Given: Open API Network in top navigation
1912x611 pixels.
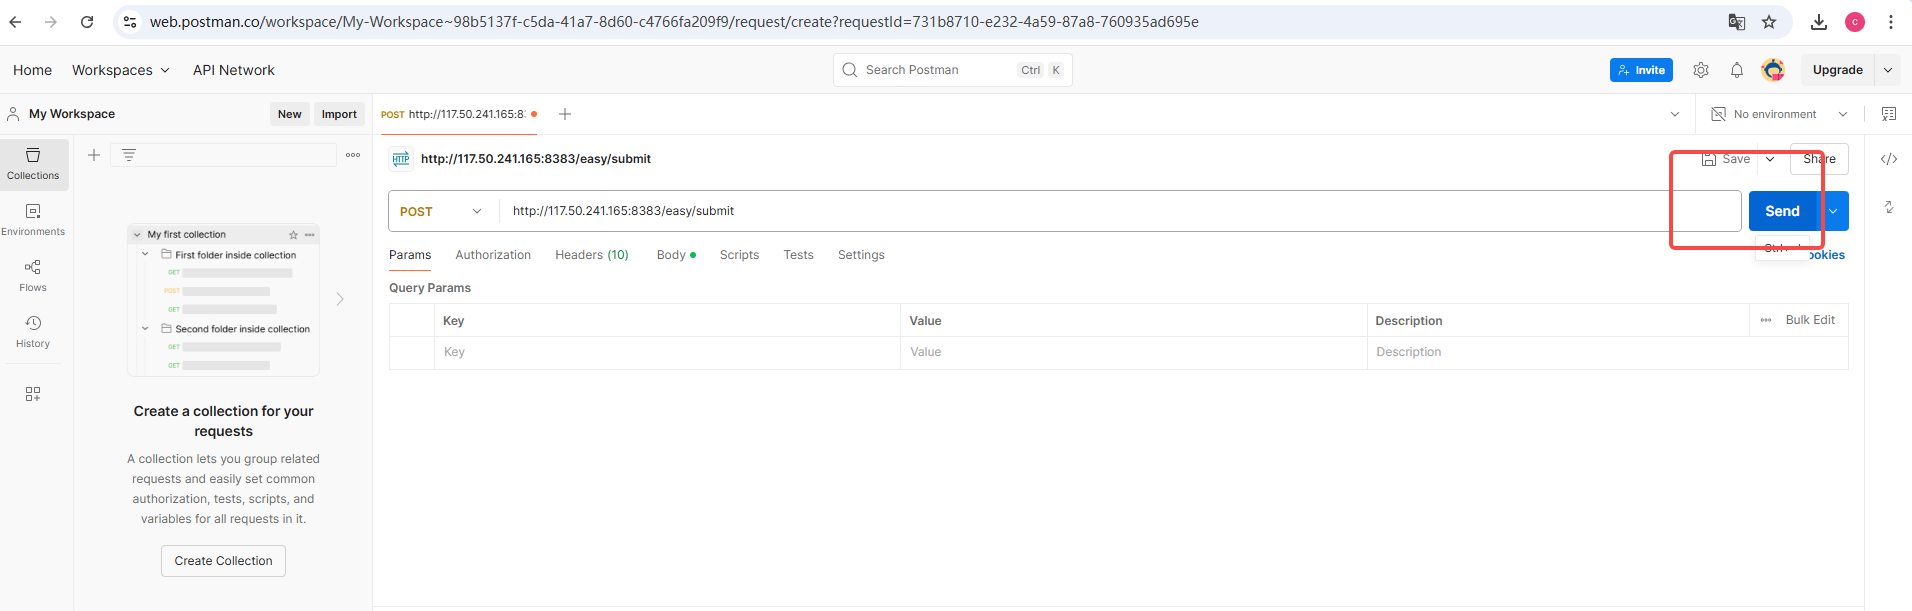Looking at the screenshot, I should tap(234, 70).
